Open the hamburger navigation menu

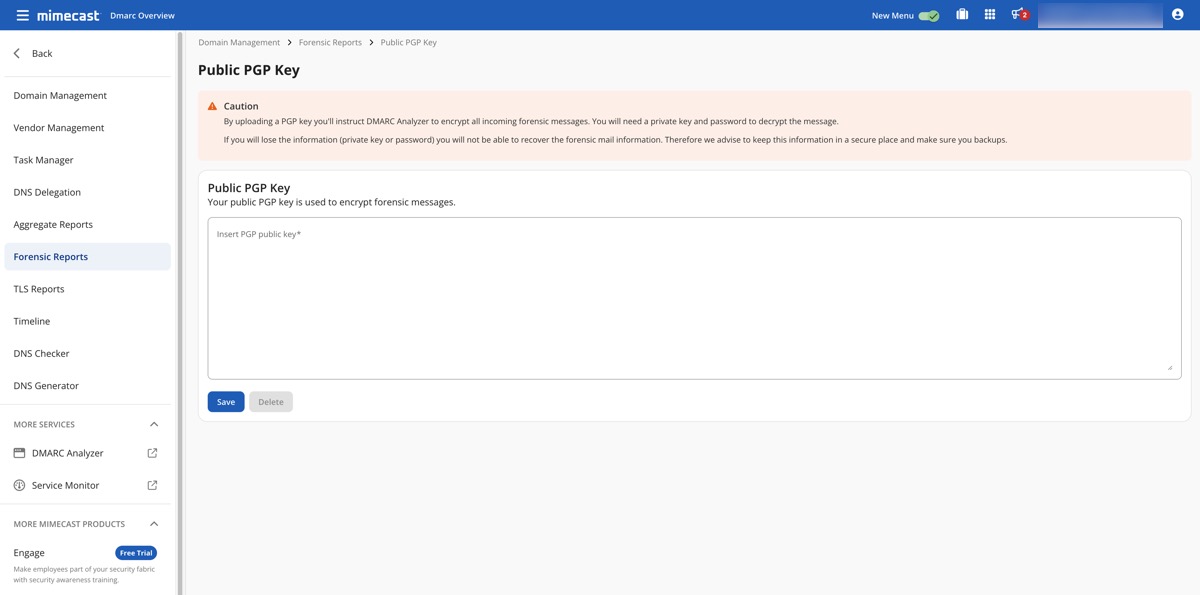point(22,15)
